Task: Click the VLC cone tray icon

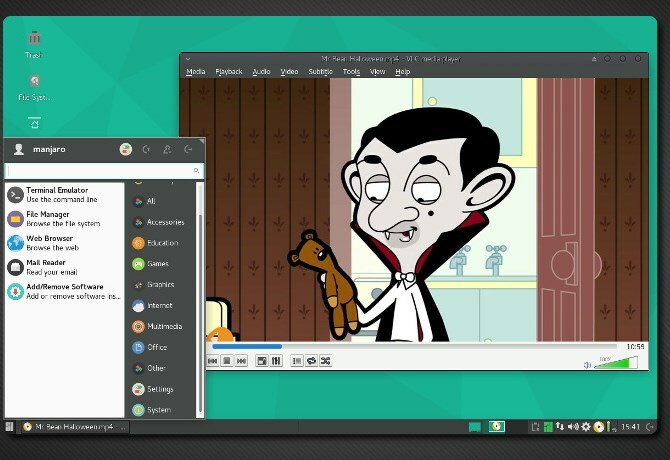Action: (x=599, y=427)
